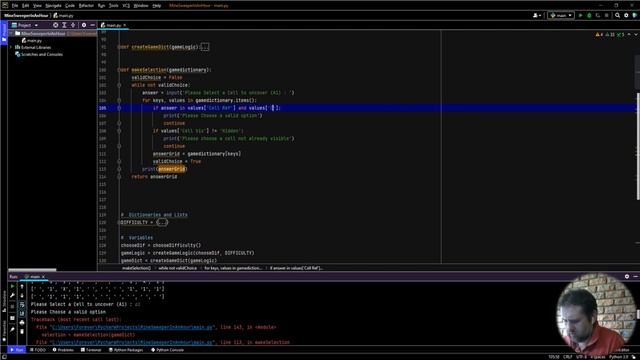Click the wrench icon in Run panel
Image resolution: width=640 pixels, height=360 pixels.
tap(12, 295)
